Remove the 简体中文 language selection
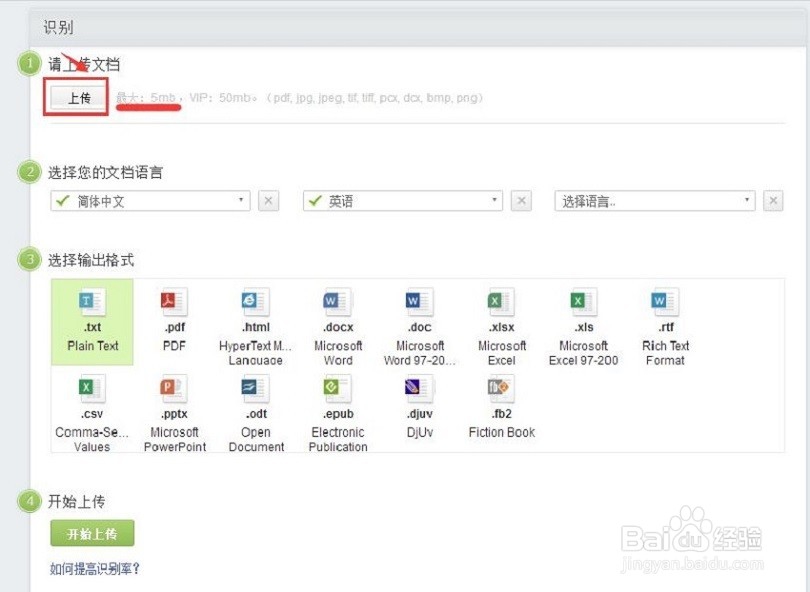The image size is (810, 592). pos(269,201)
